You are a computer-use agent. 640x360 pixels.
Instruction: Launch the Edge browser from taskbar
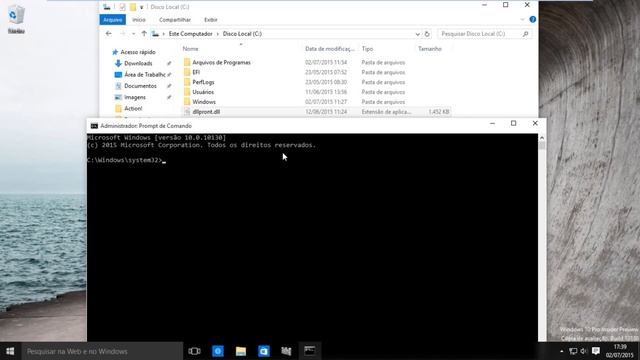[x=218, y=351]
